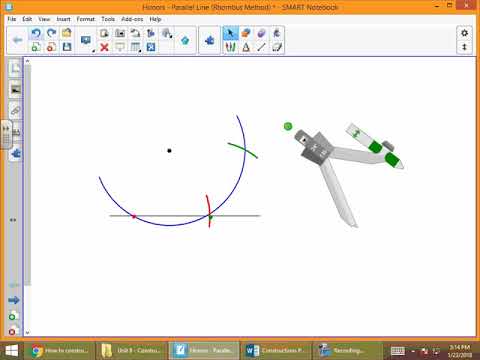Move toolbar with up-down arrow icon
The image size is (480, 360).
[464, 47]
